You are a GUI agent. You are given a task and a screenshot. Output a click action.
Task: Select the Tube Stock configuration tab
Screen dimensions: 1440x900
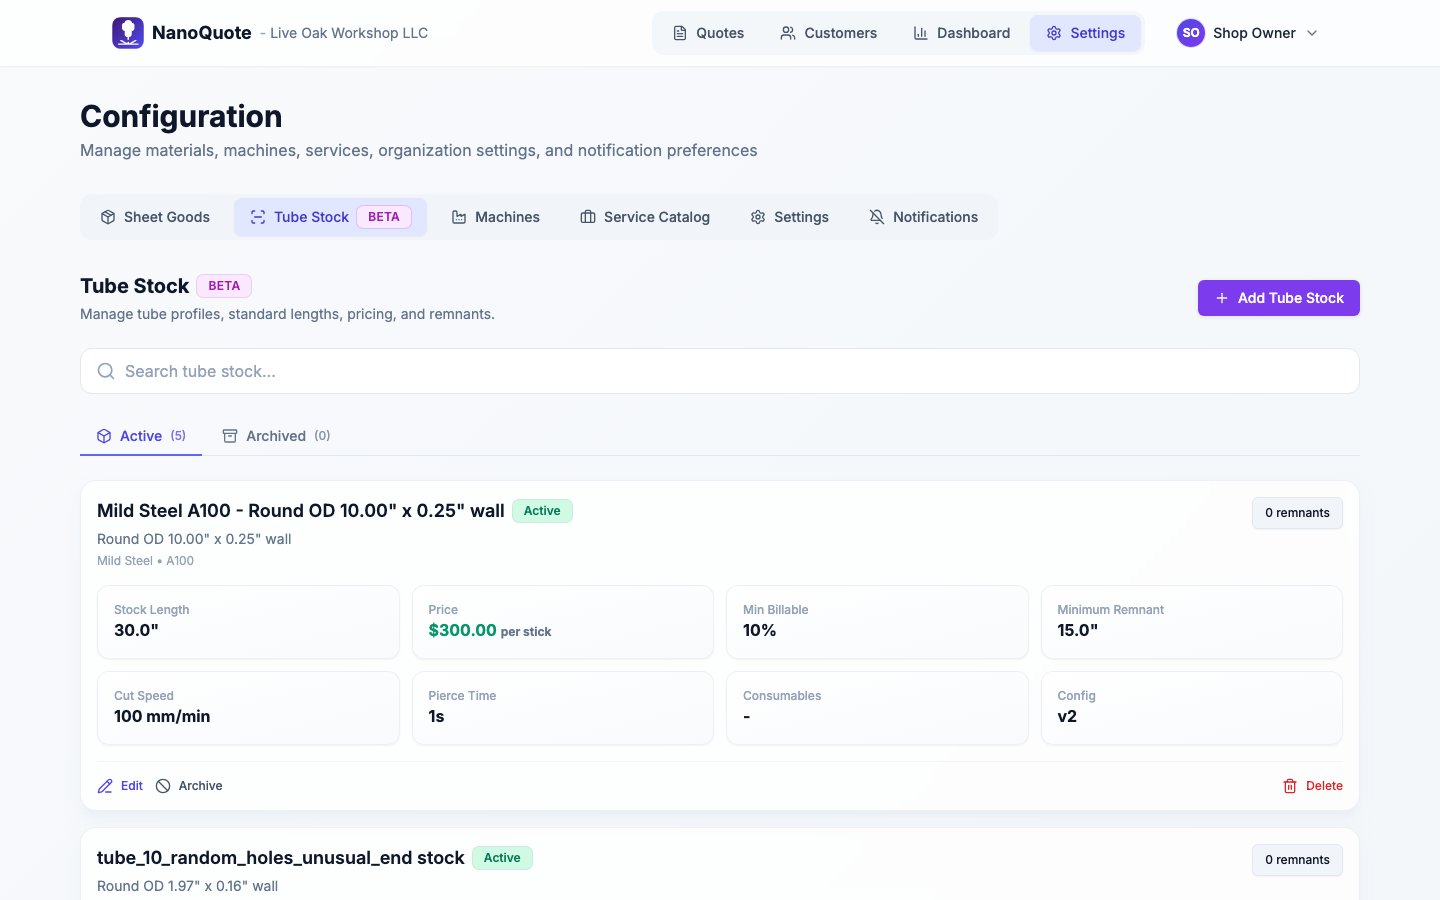[330, 217]
